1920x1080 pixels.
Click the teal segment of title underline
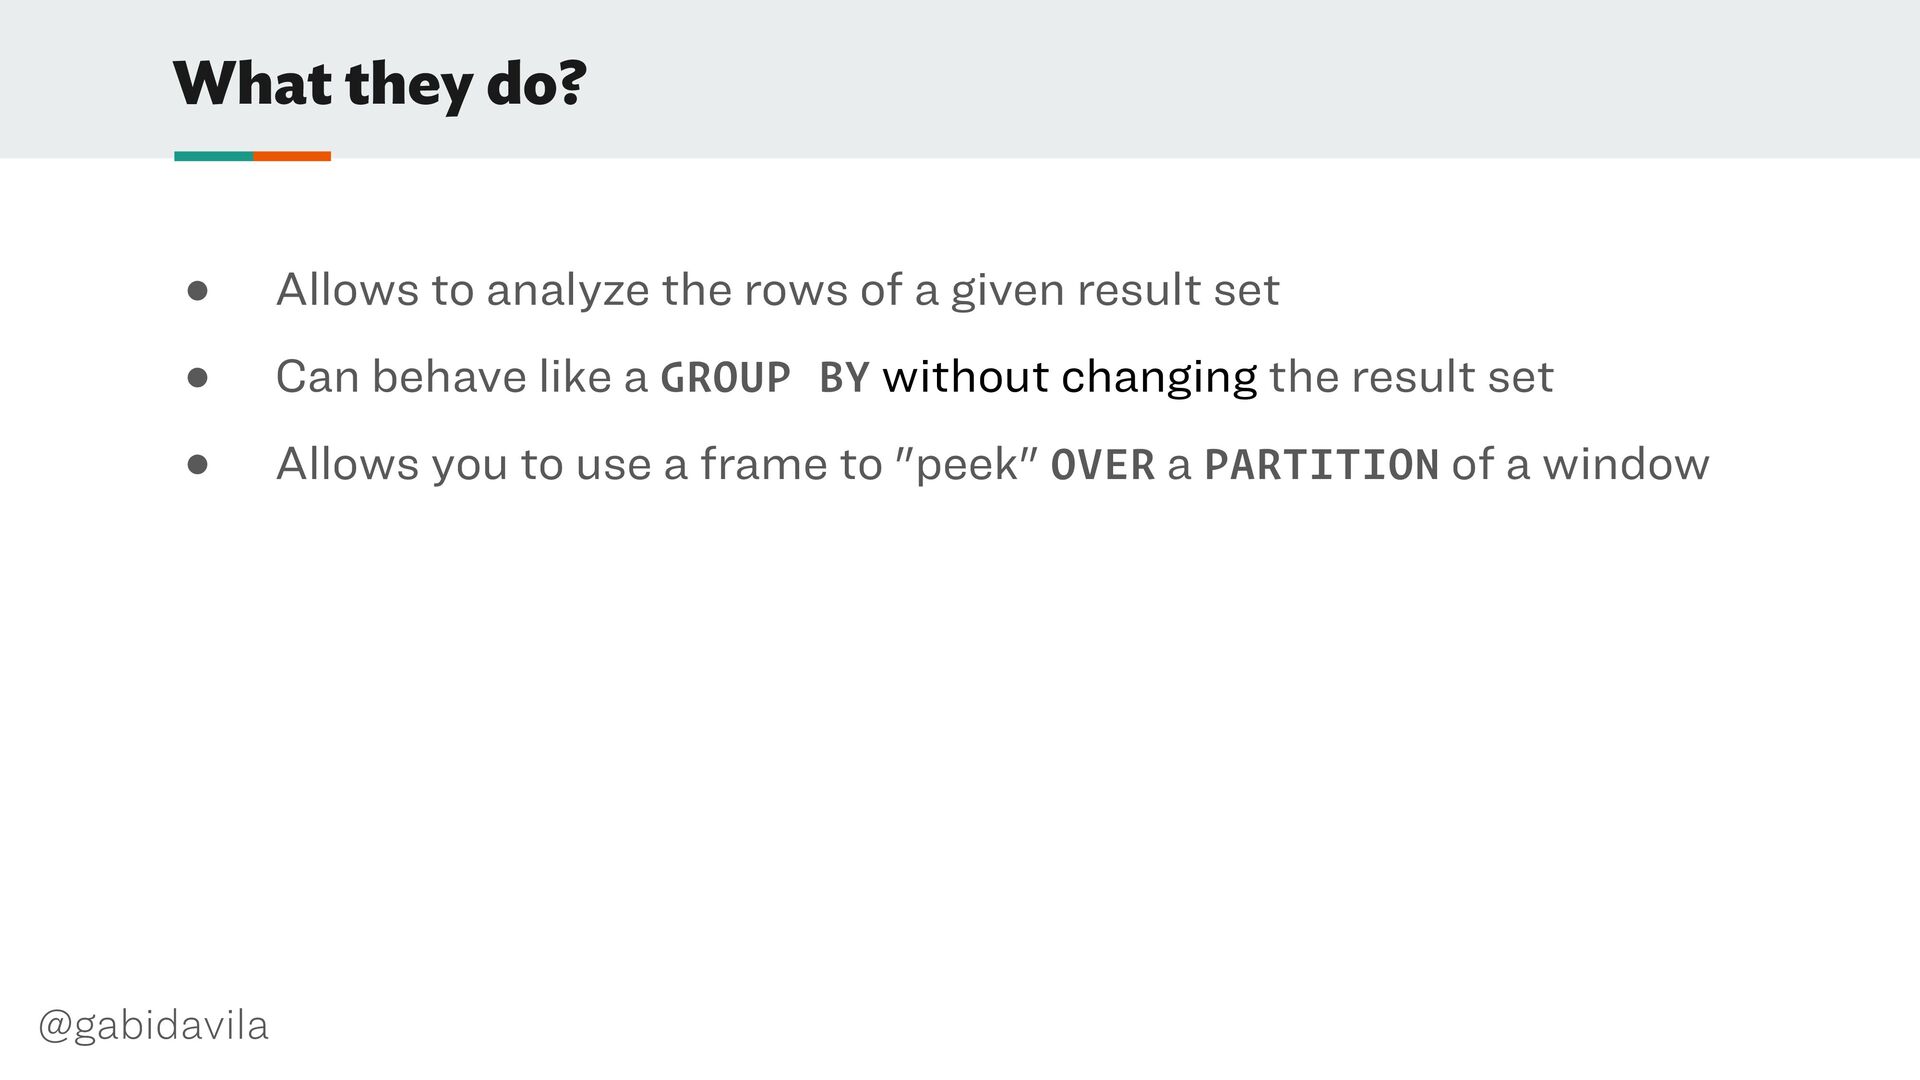pos(213,156)
